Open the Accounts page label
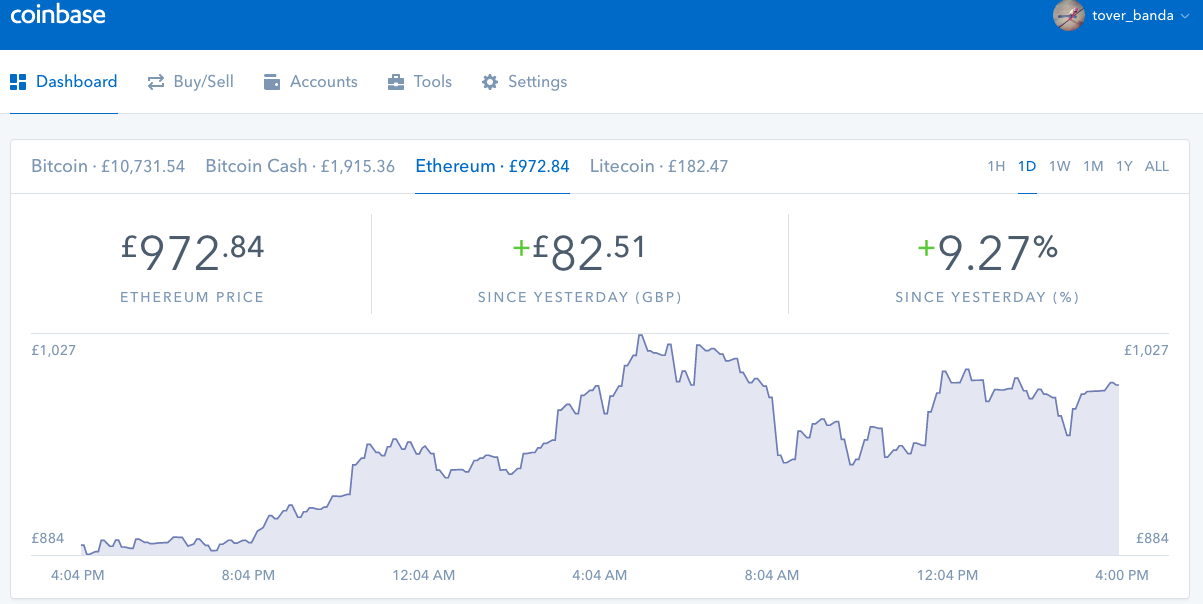1203x604 pixels. tap(324, 82)
